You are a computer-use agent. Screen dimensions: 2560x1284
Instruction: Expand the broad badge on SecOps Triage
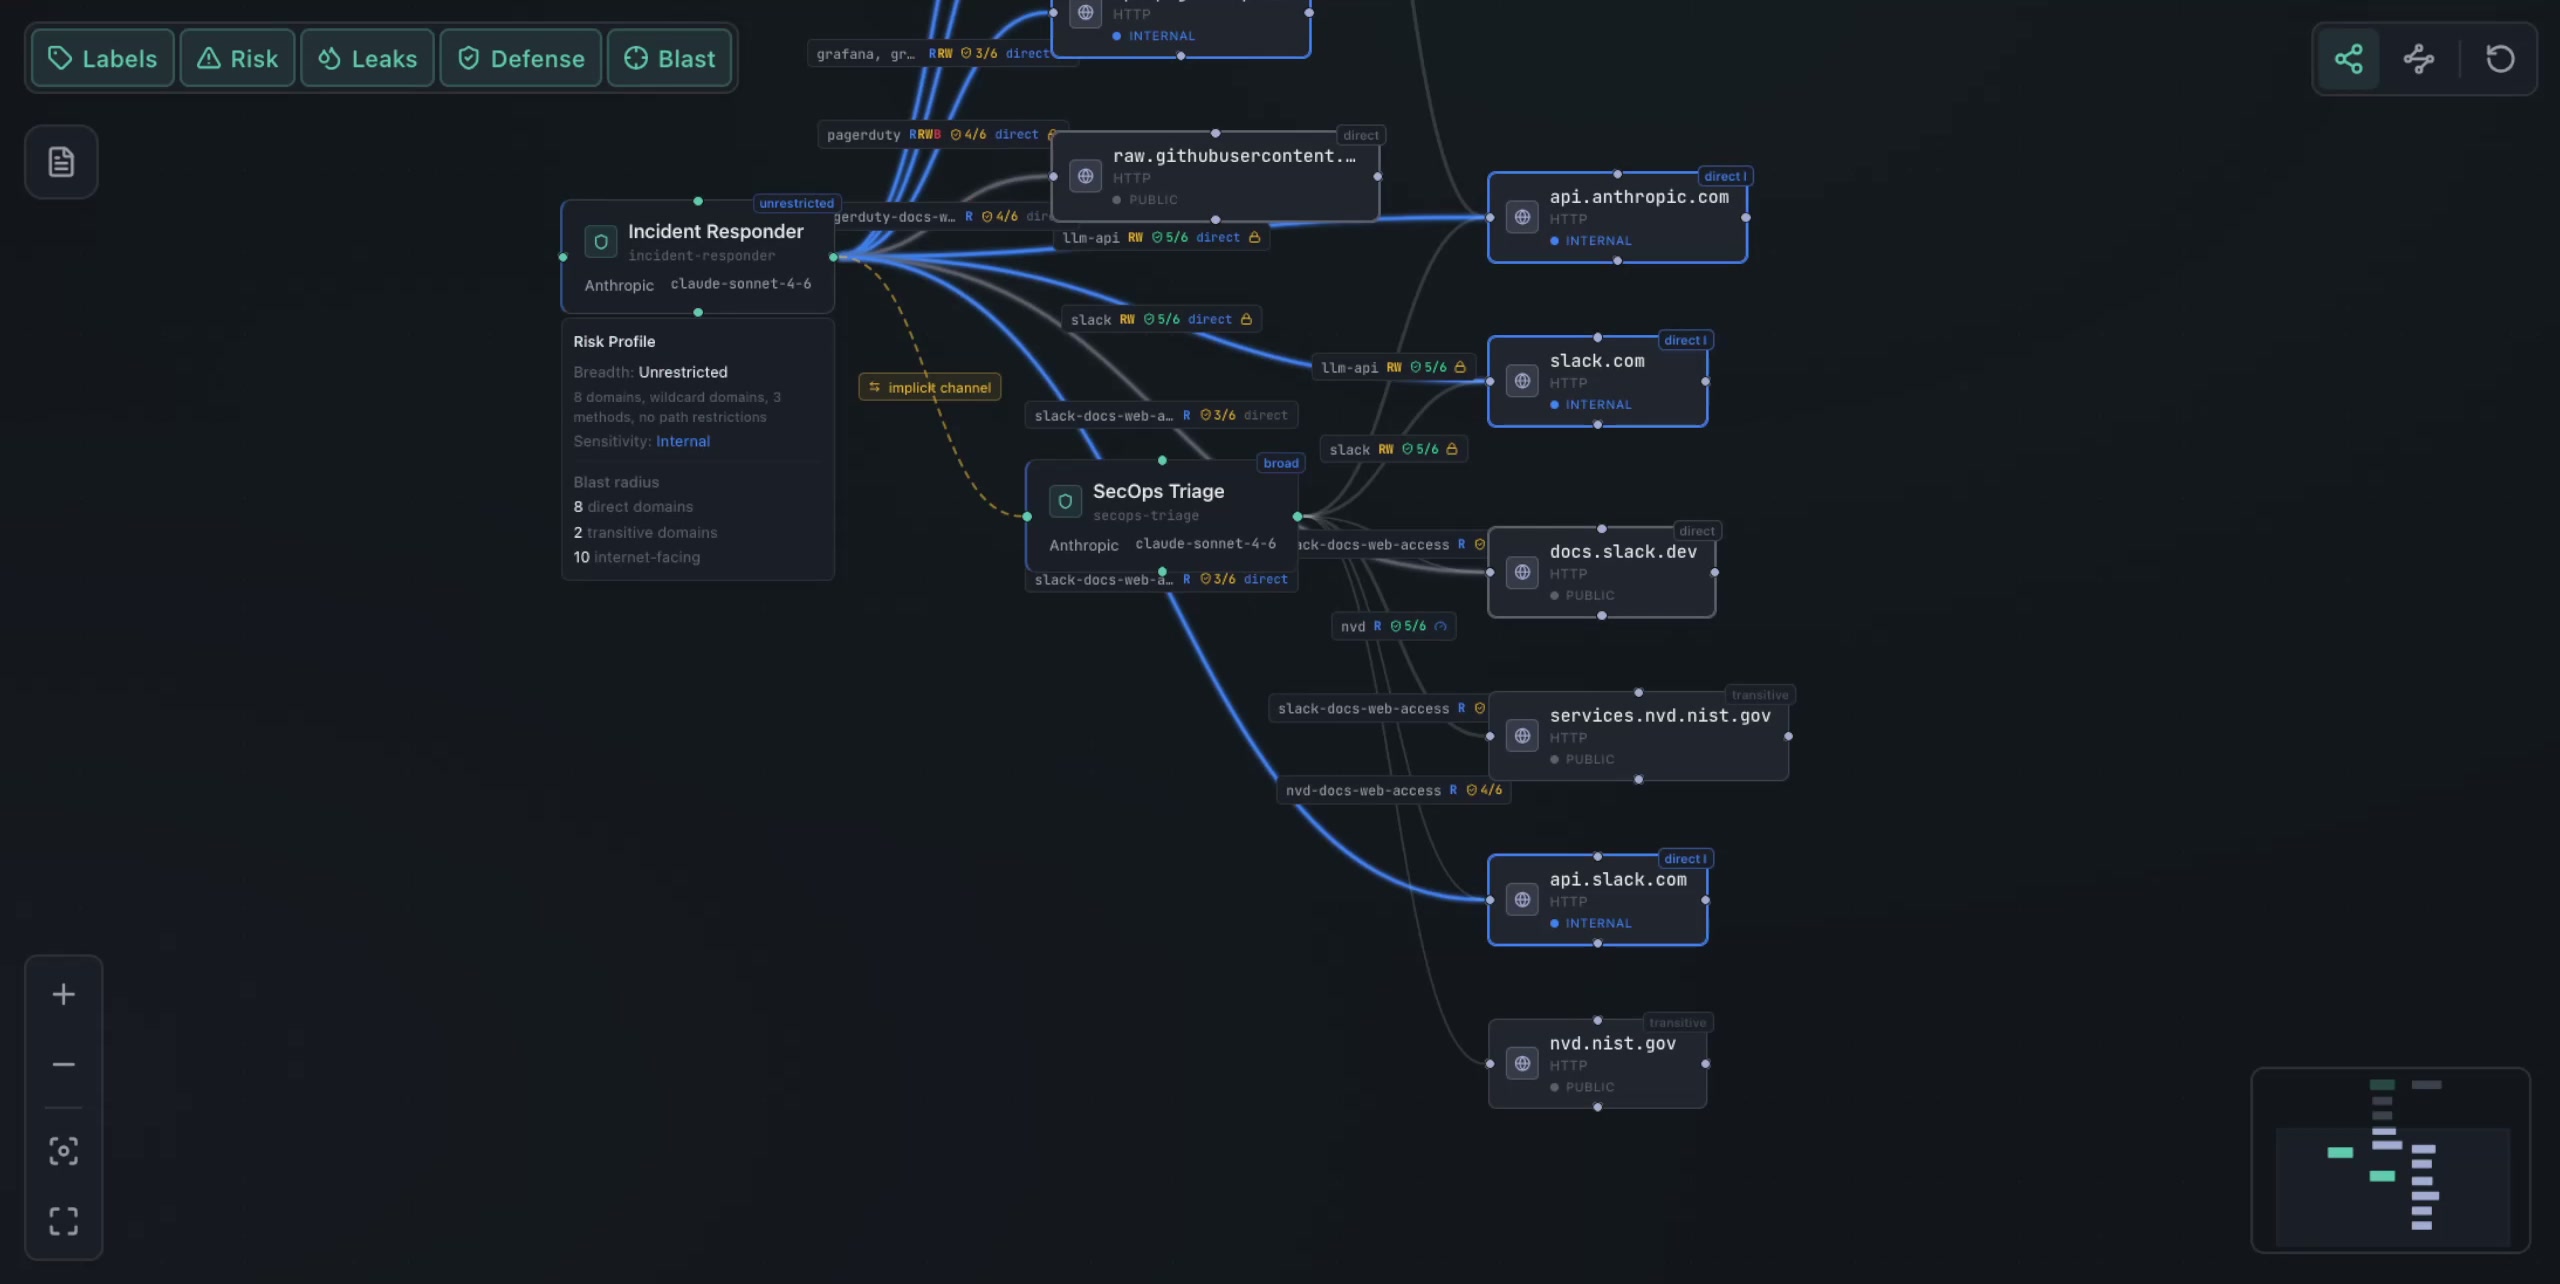click(x=1280, y=462)
